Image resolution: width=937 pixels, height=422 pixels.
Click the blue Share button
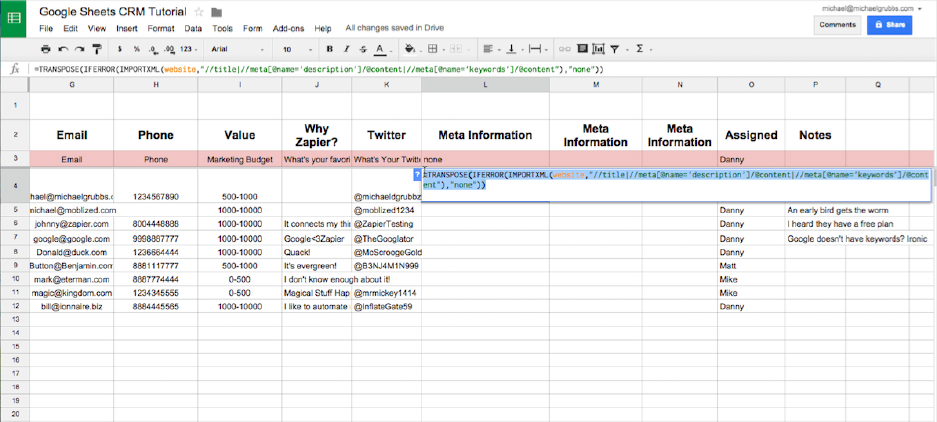tap(890, 25)
